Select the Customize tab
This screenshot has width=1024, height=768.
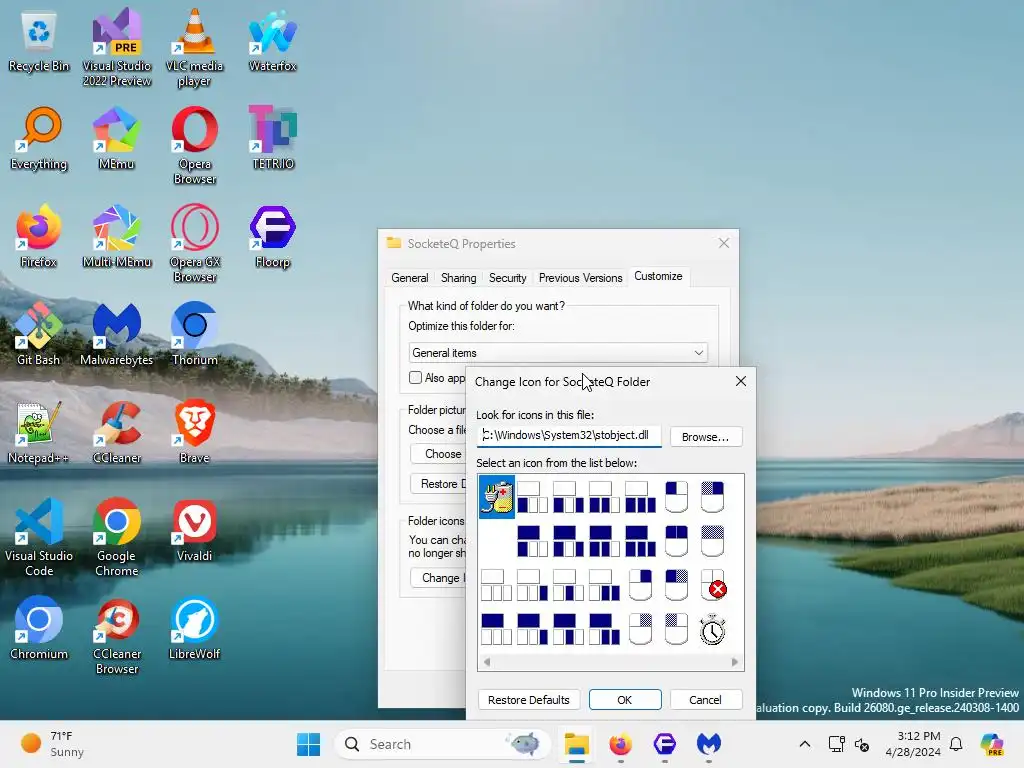[658, 276]
